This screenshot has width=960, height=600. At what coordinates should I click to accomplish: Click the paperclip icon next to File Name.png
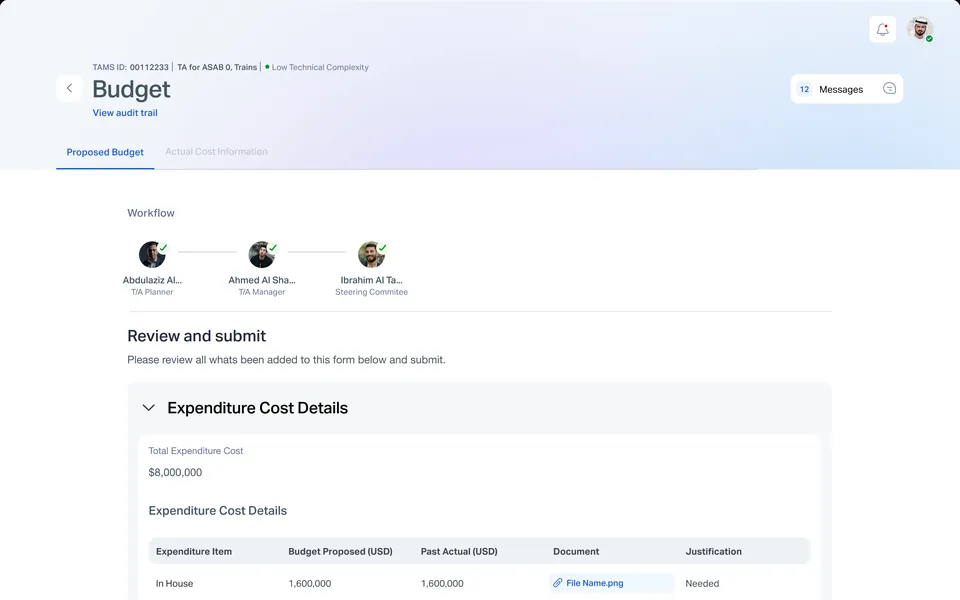tap(558, 583)
